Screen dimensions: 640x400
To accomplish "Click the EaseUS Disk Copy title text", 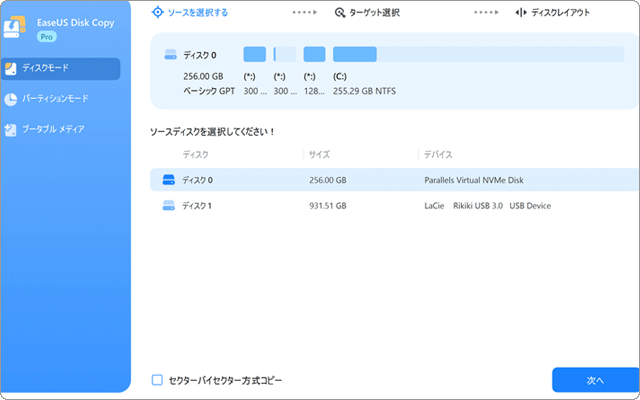I will click(x=76, y=23).
